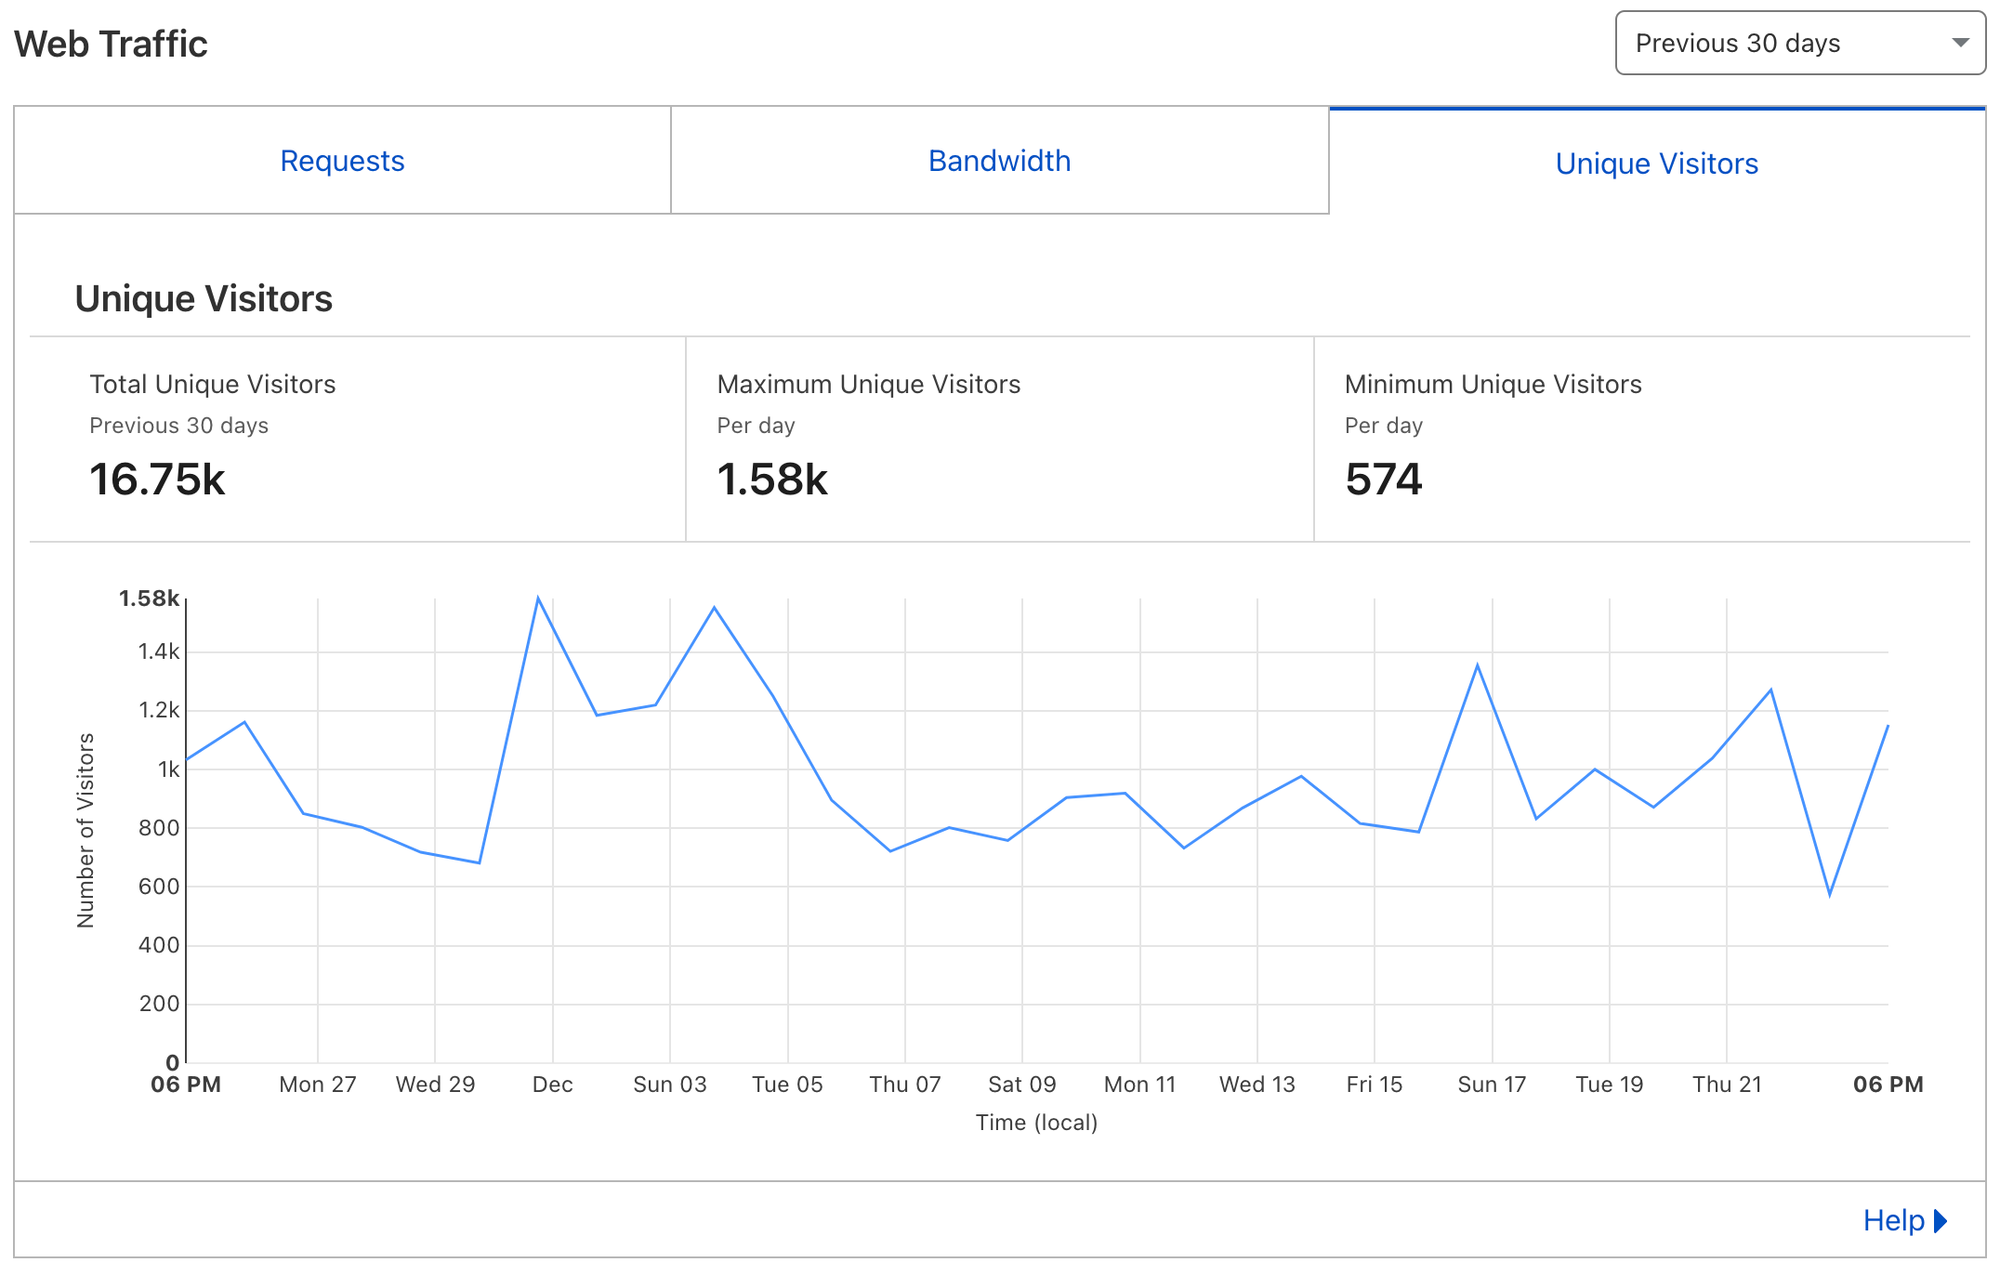Open the Help link

pyautogui.click(x=1893, y=1220)
